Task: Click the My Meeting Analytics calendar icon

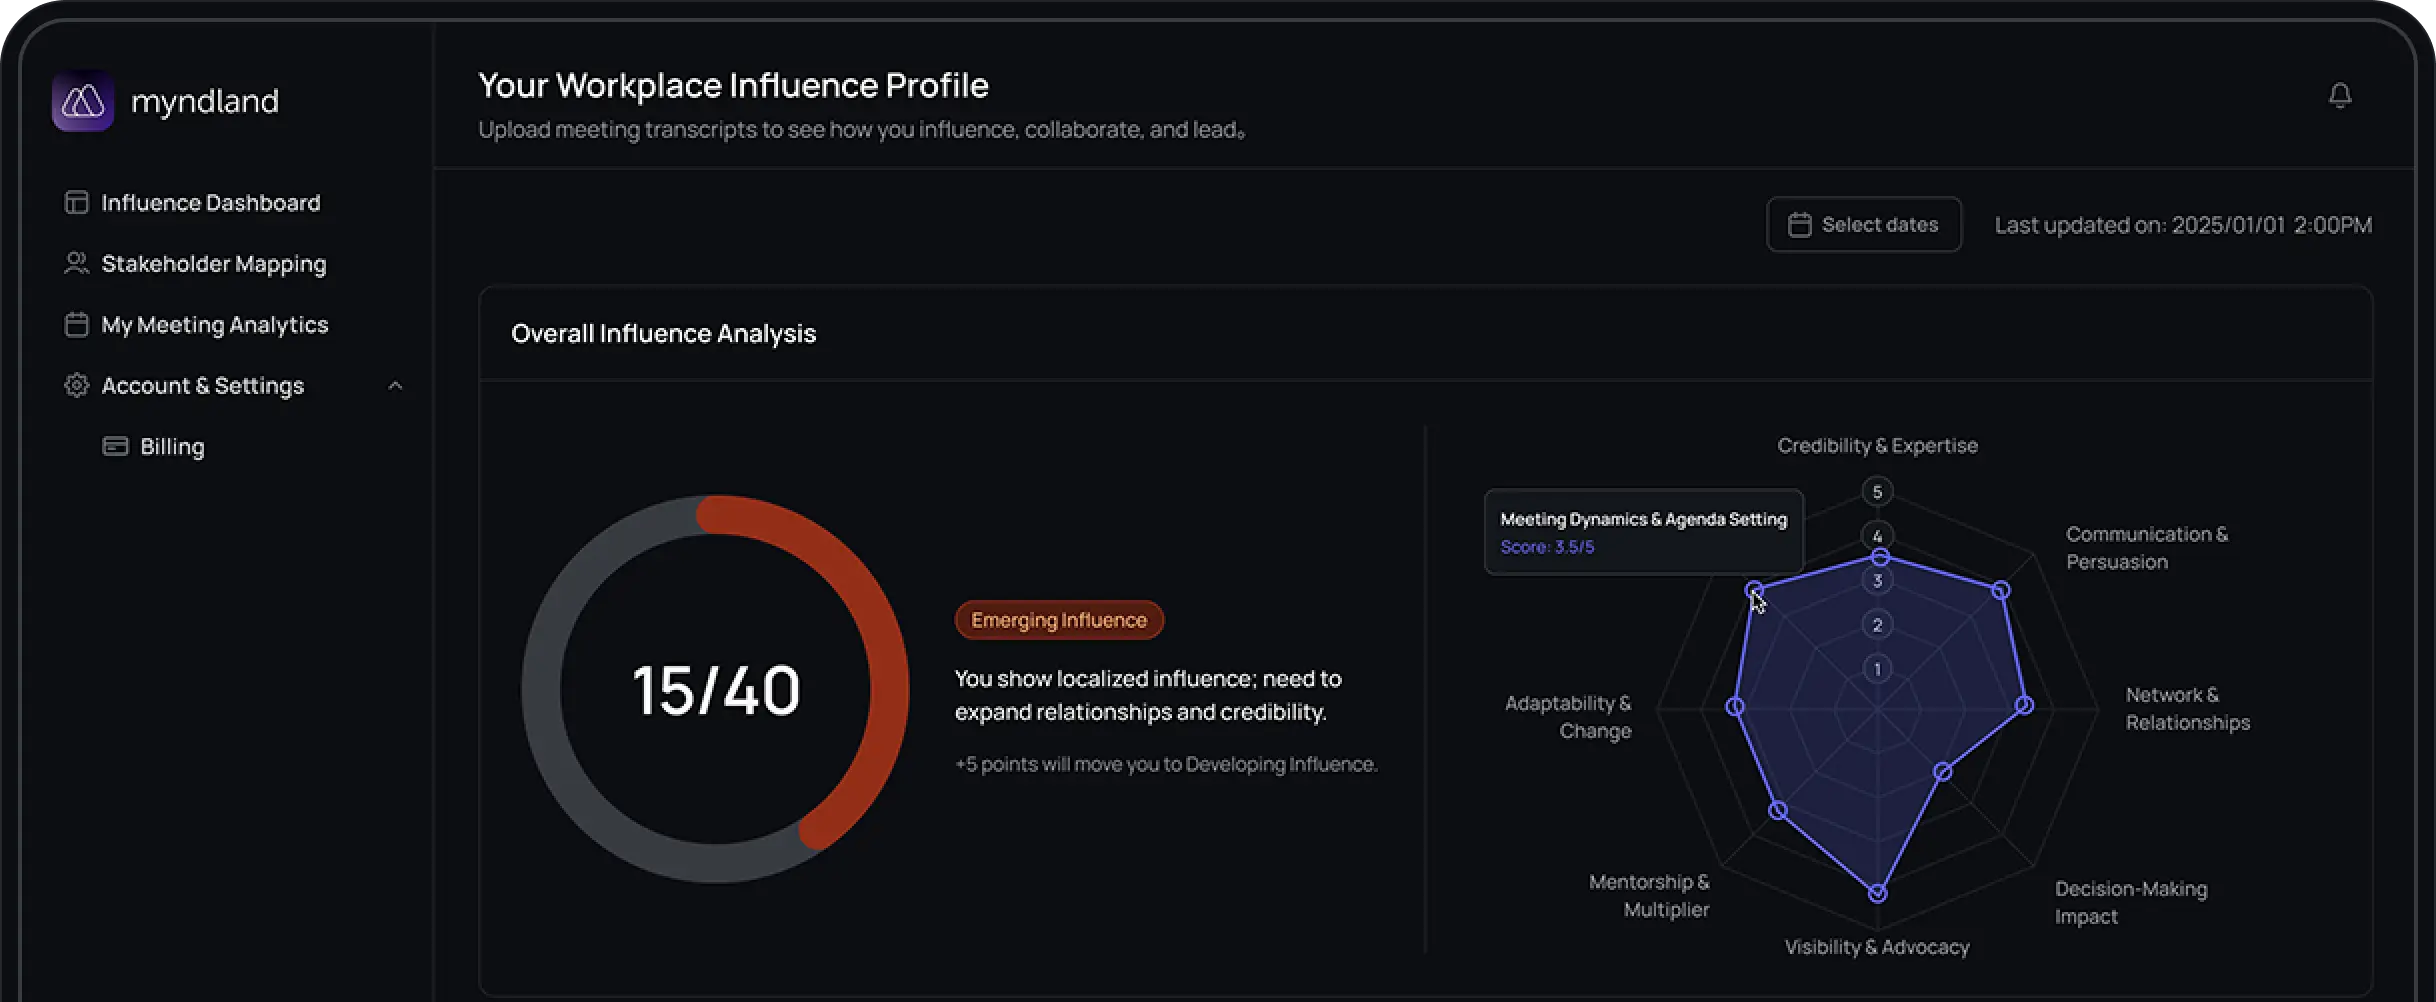Action: click(x=76, y=324)
